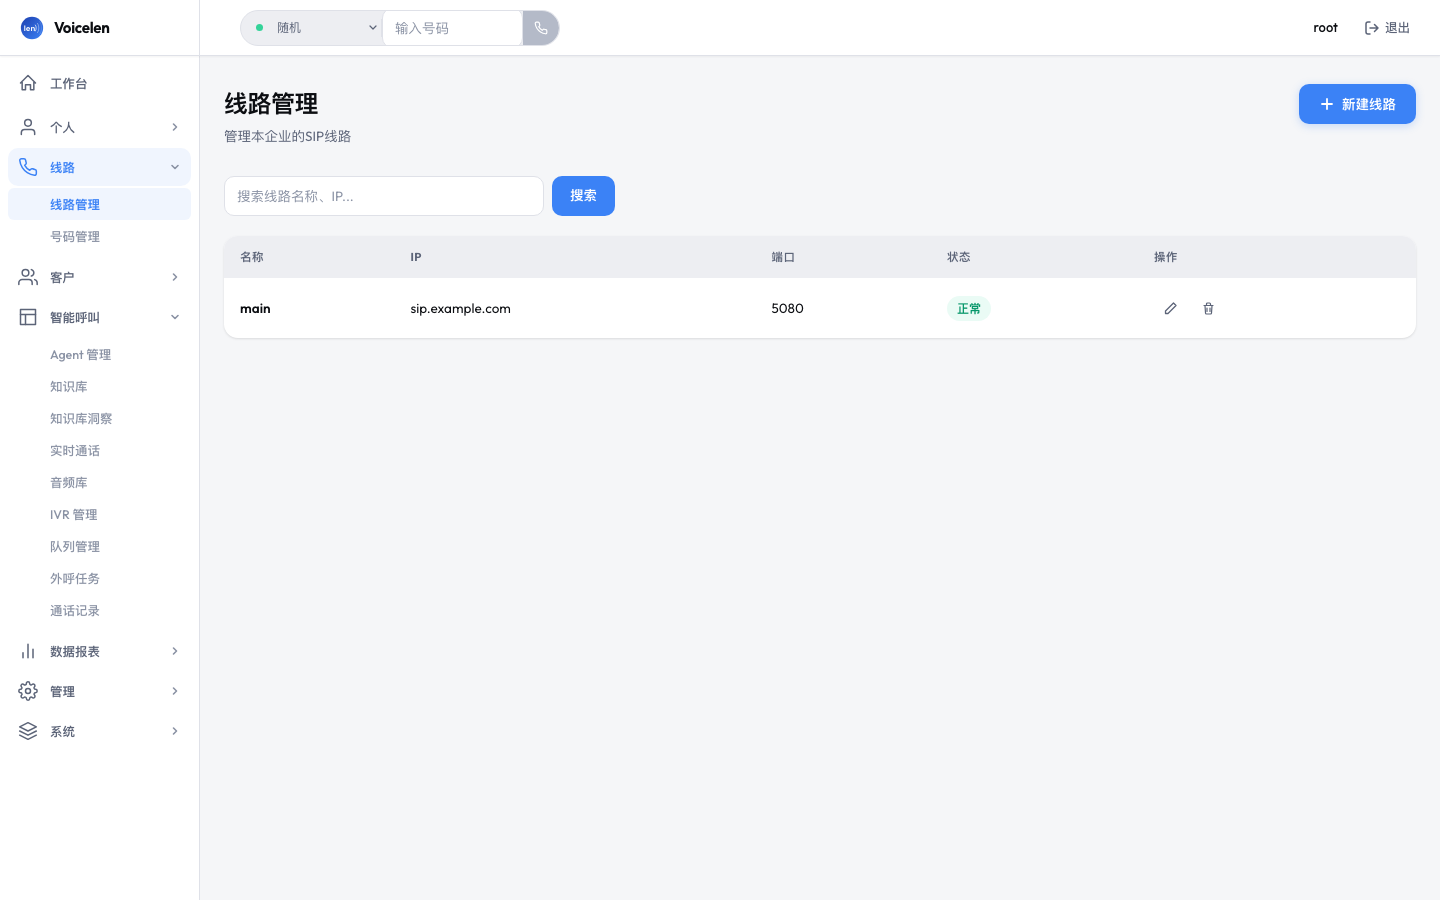Delete the main line via trash icon
This screenshot has width=1440, height=900.
pos(1208,308)
